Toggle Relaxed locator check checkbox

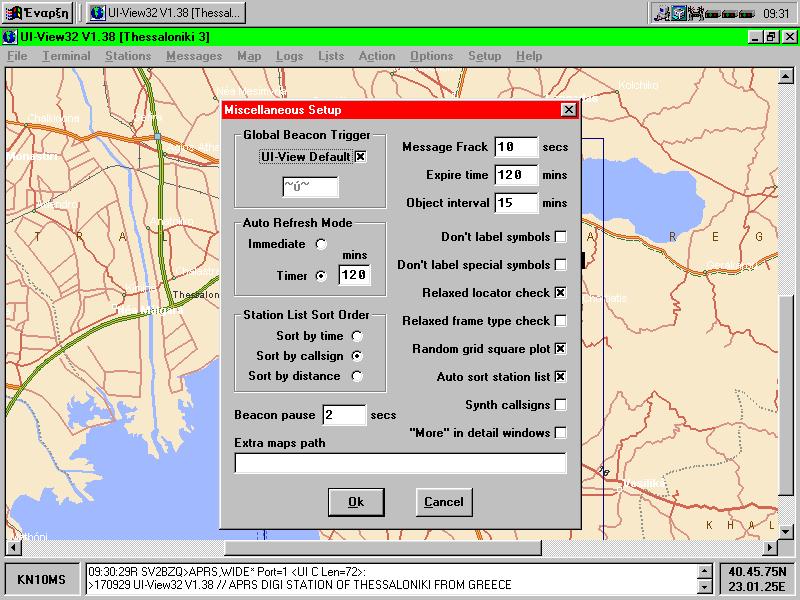pos(560,293)
